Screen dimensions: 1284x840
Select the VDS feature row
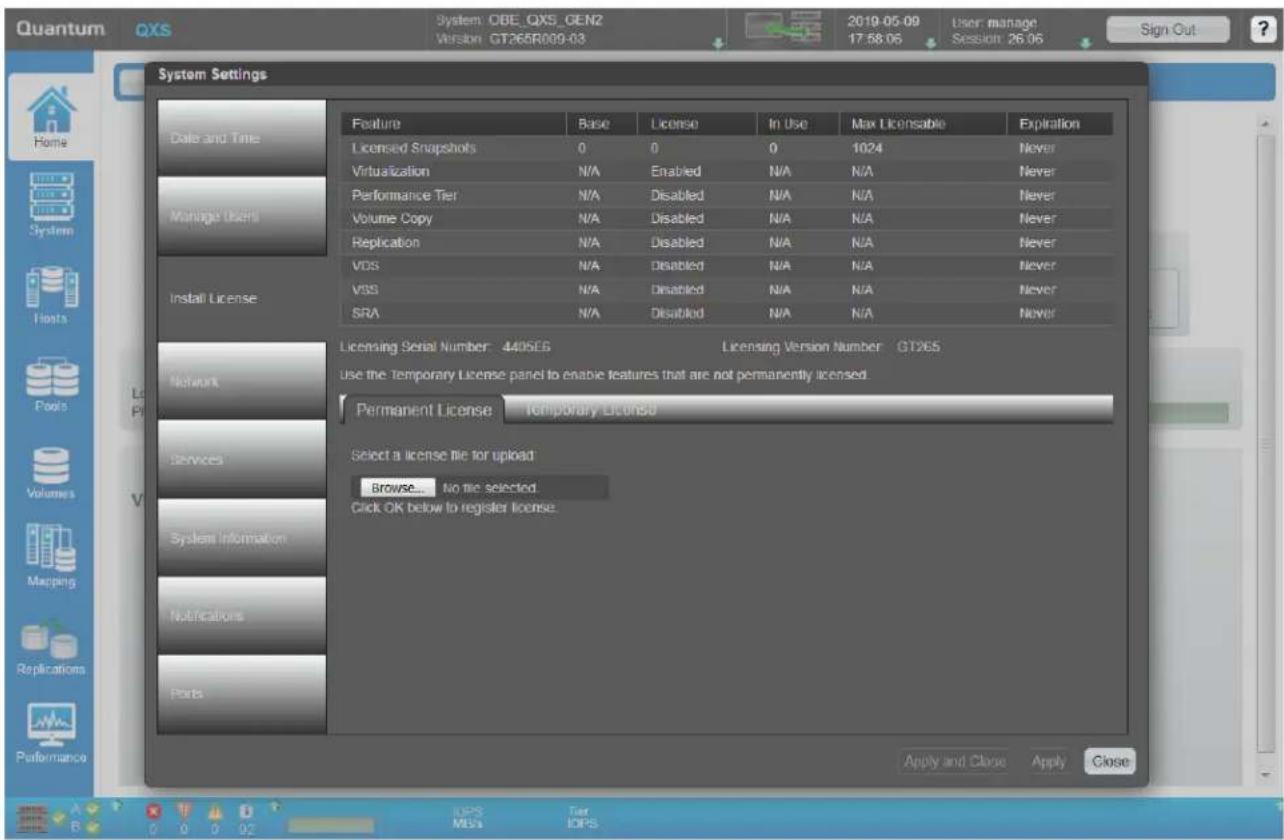(x=727, y=266)
